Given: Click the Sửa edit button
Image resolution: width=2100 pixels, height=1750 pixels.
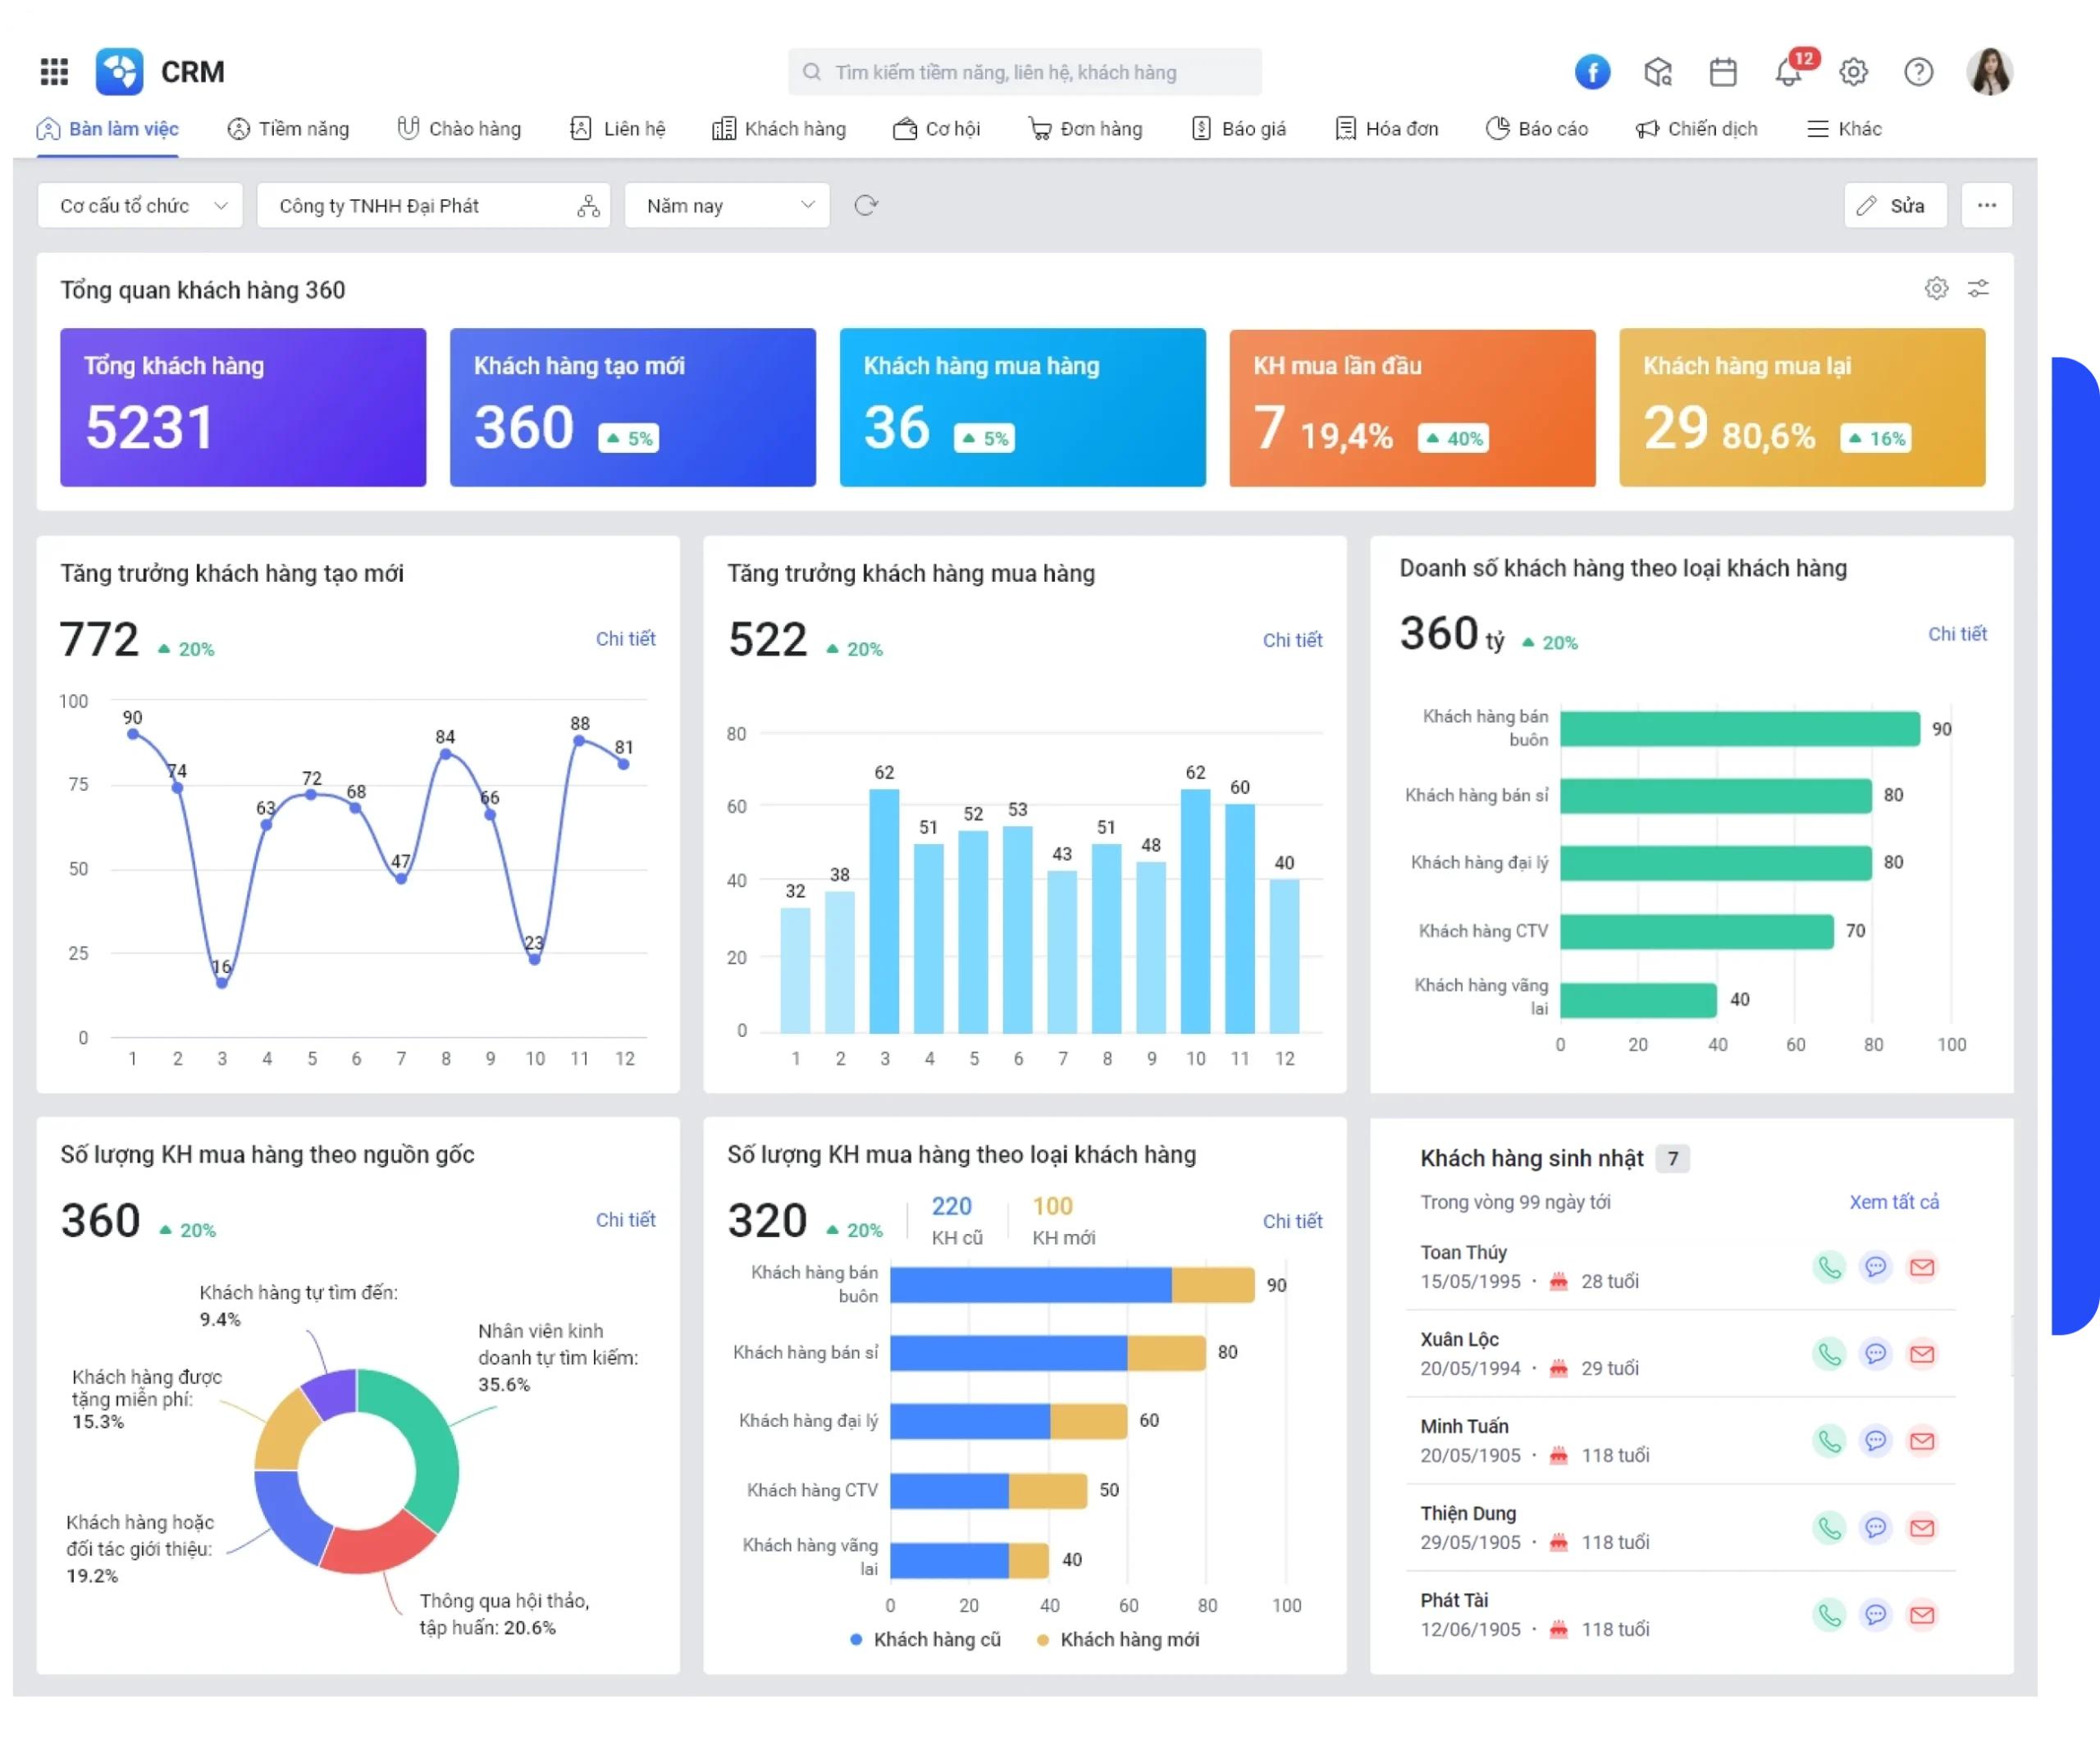Looking at the screenshot, I should [x=1895, y=206].
